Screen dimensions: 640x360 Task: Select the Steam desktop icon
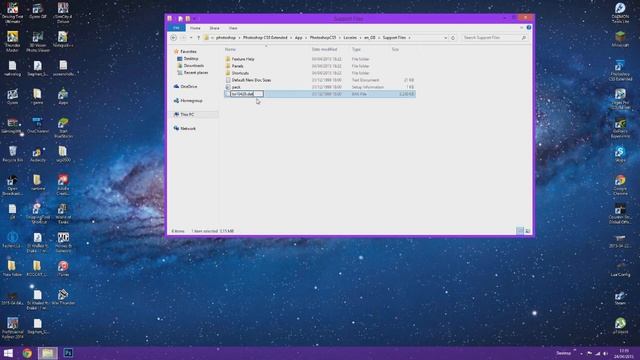620,298
